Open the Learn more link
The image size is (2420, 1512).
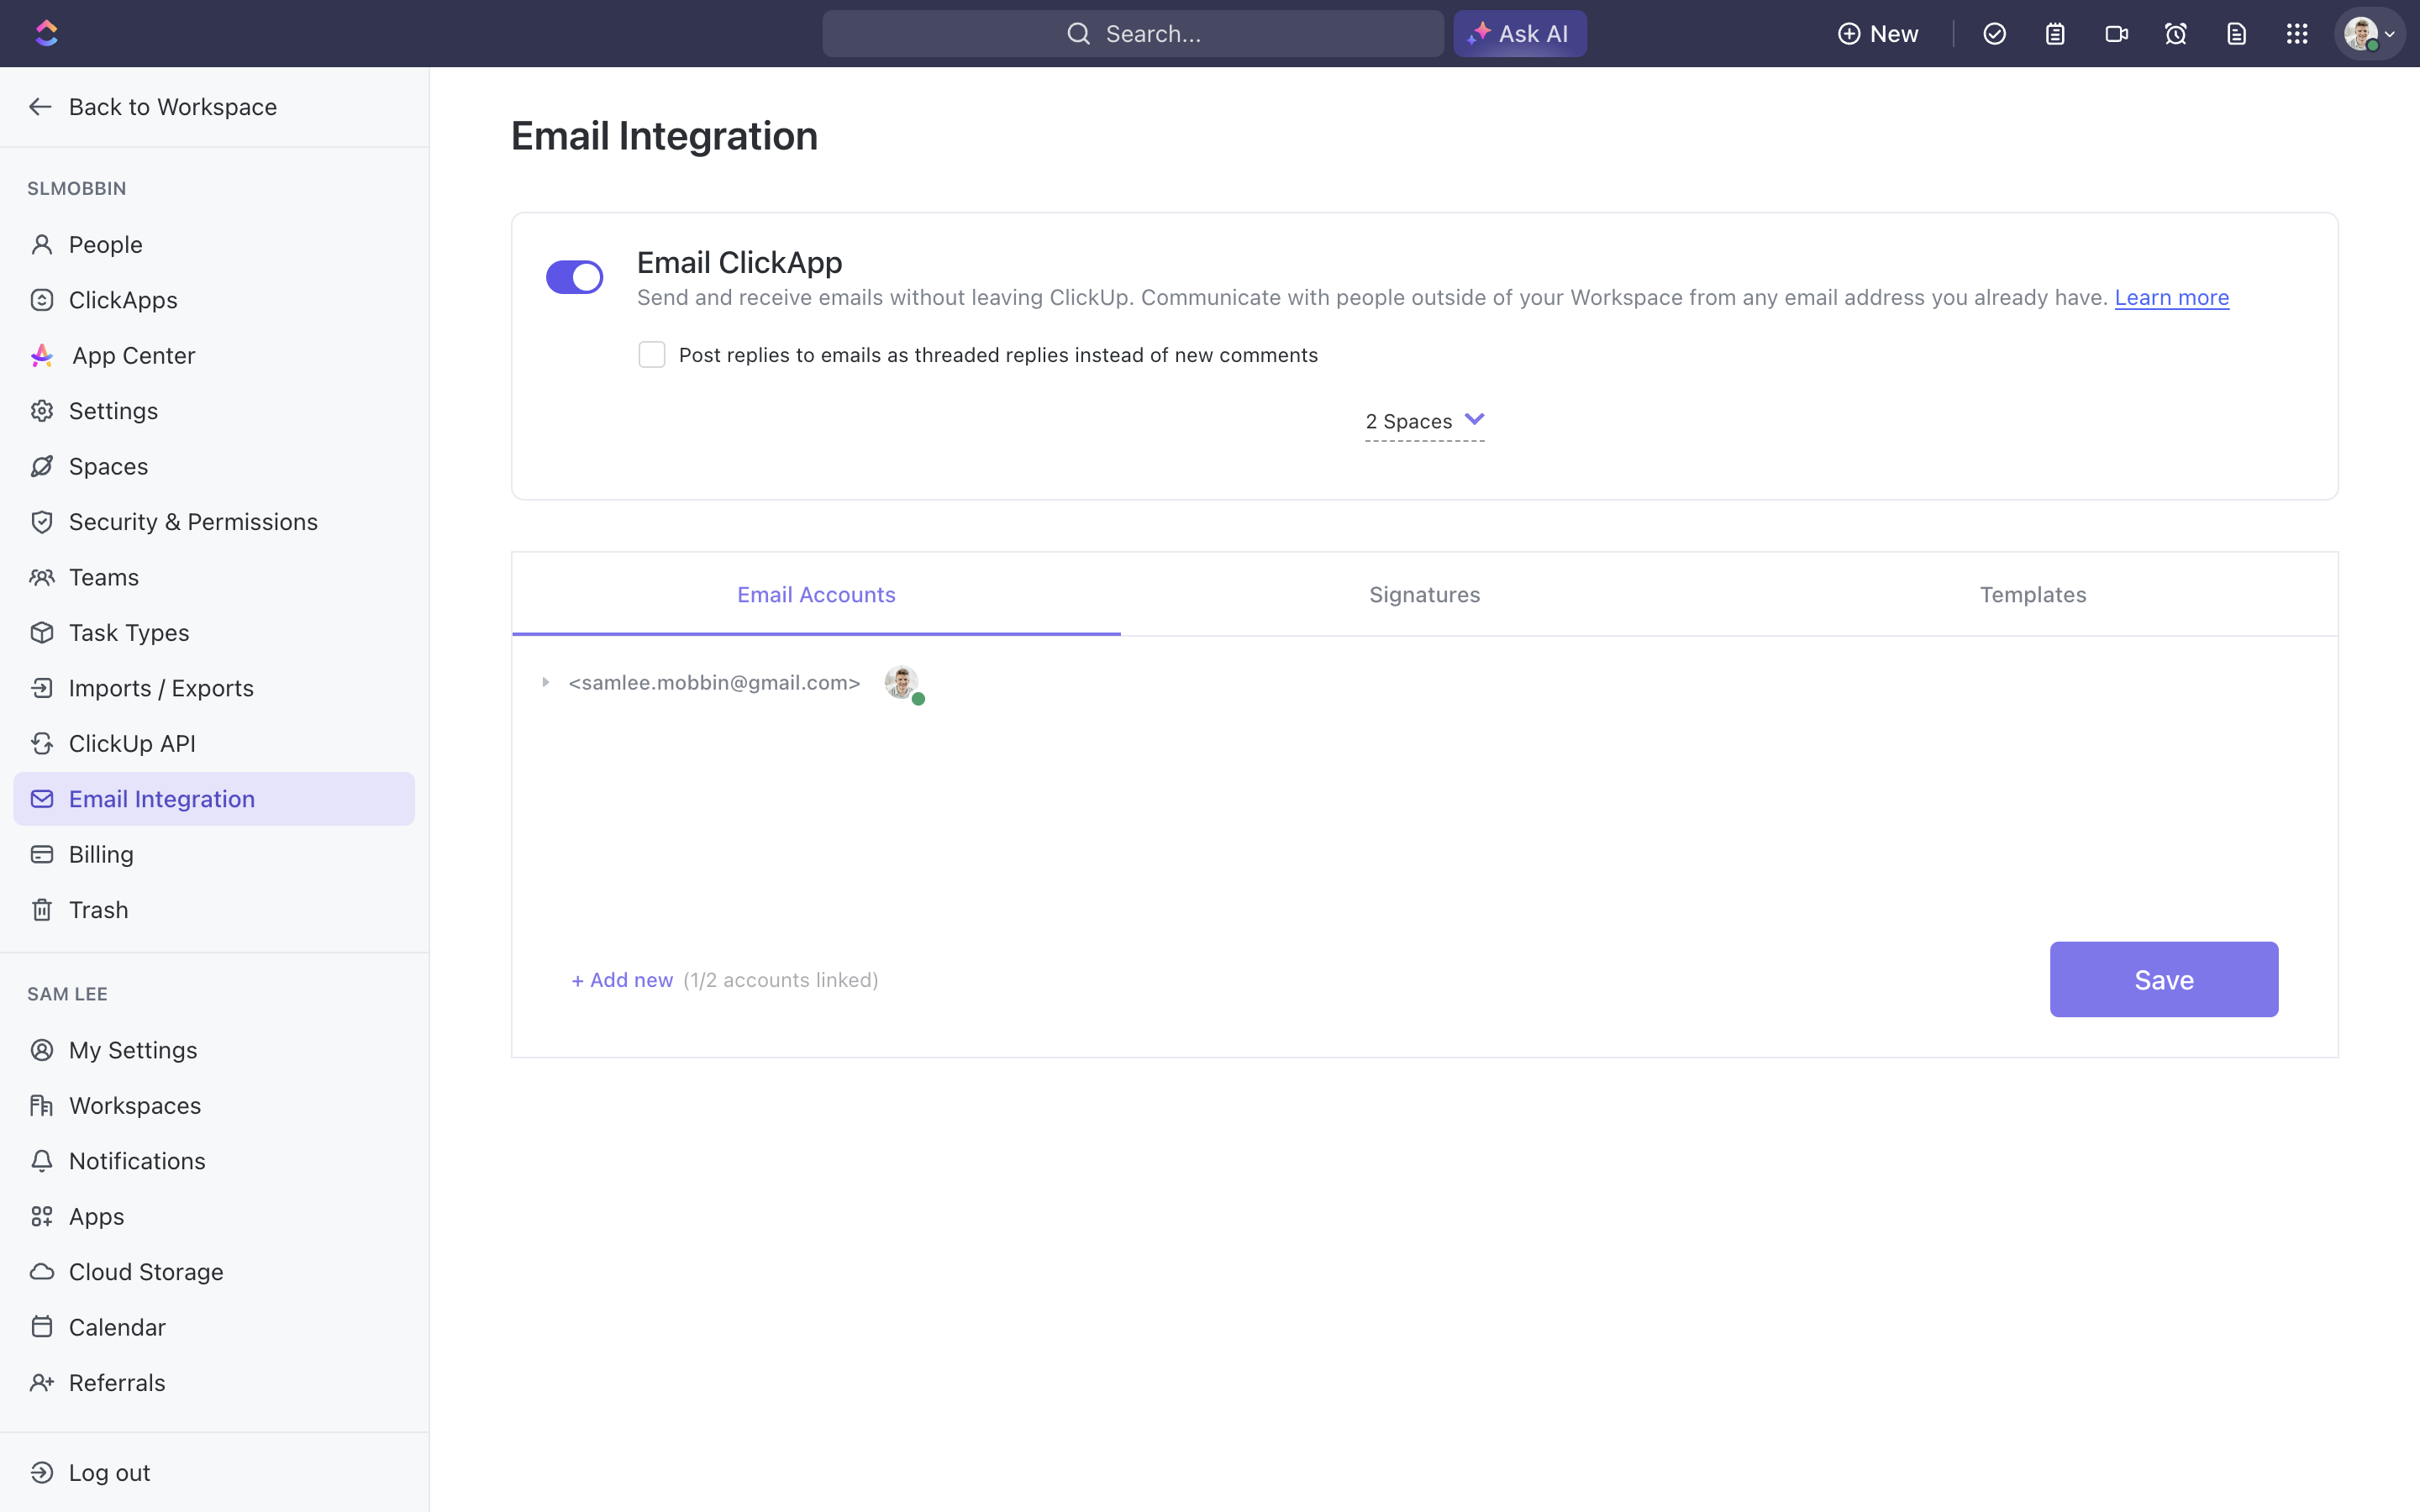(x=2171, y=298)
